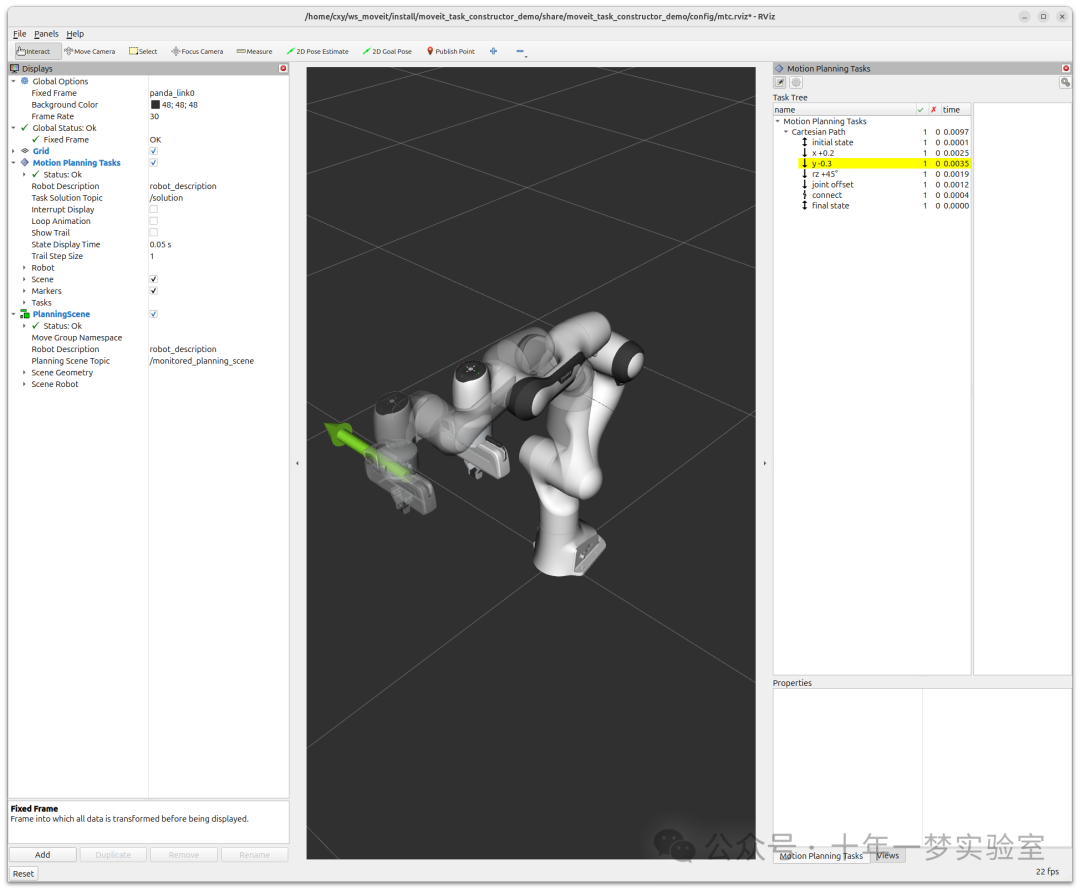Click the left panel collapse handle arrow
1080x891 pixels.
[x=298, y=463]
